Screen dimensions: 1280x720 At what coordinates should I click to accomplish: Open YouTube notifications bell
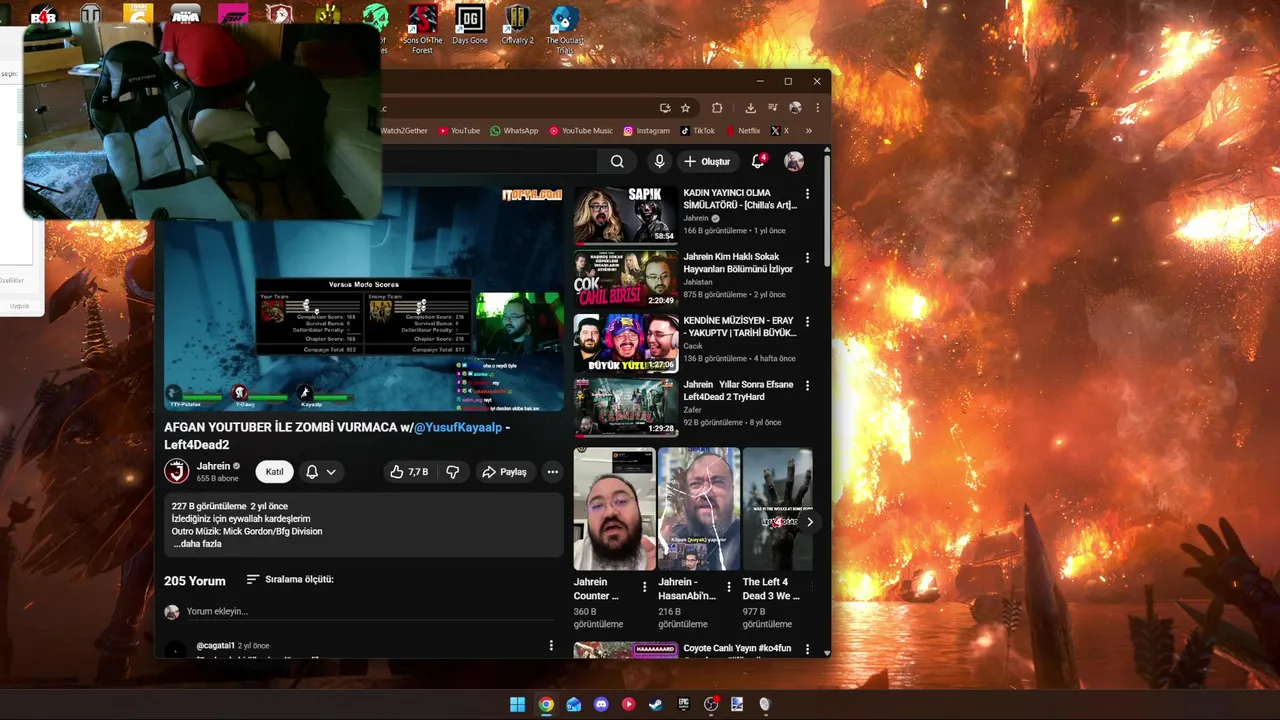click(x=758, y=161)
